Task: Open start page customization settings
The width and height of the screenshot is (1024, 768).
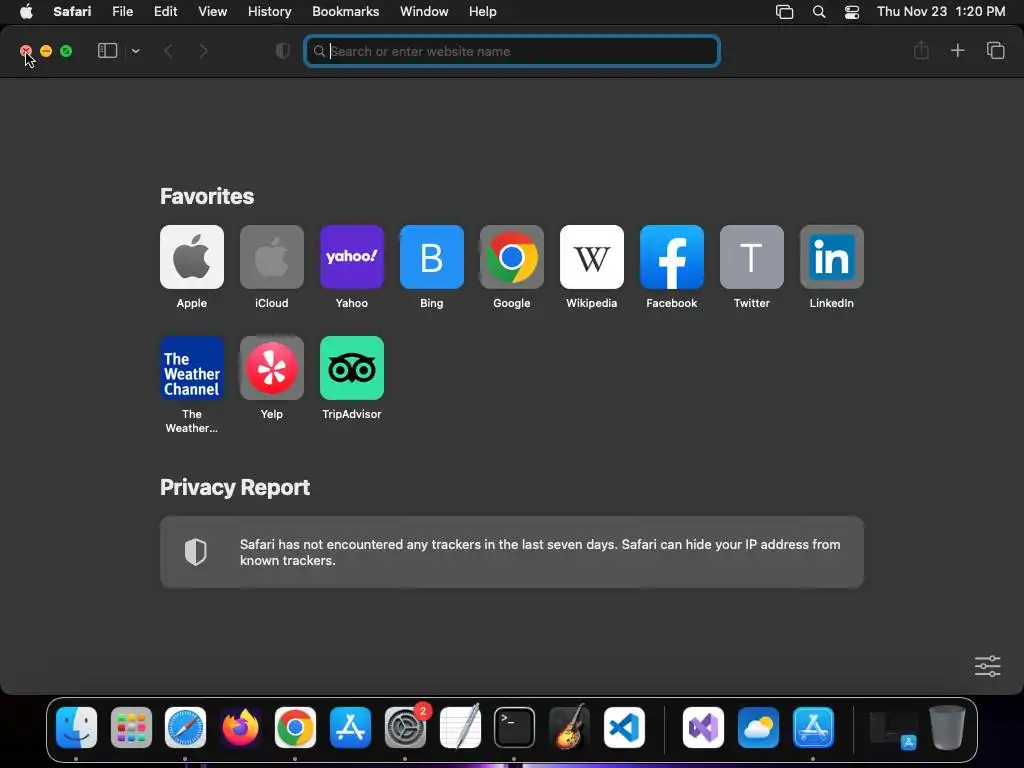Action: 987,666
